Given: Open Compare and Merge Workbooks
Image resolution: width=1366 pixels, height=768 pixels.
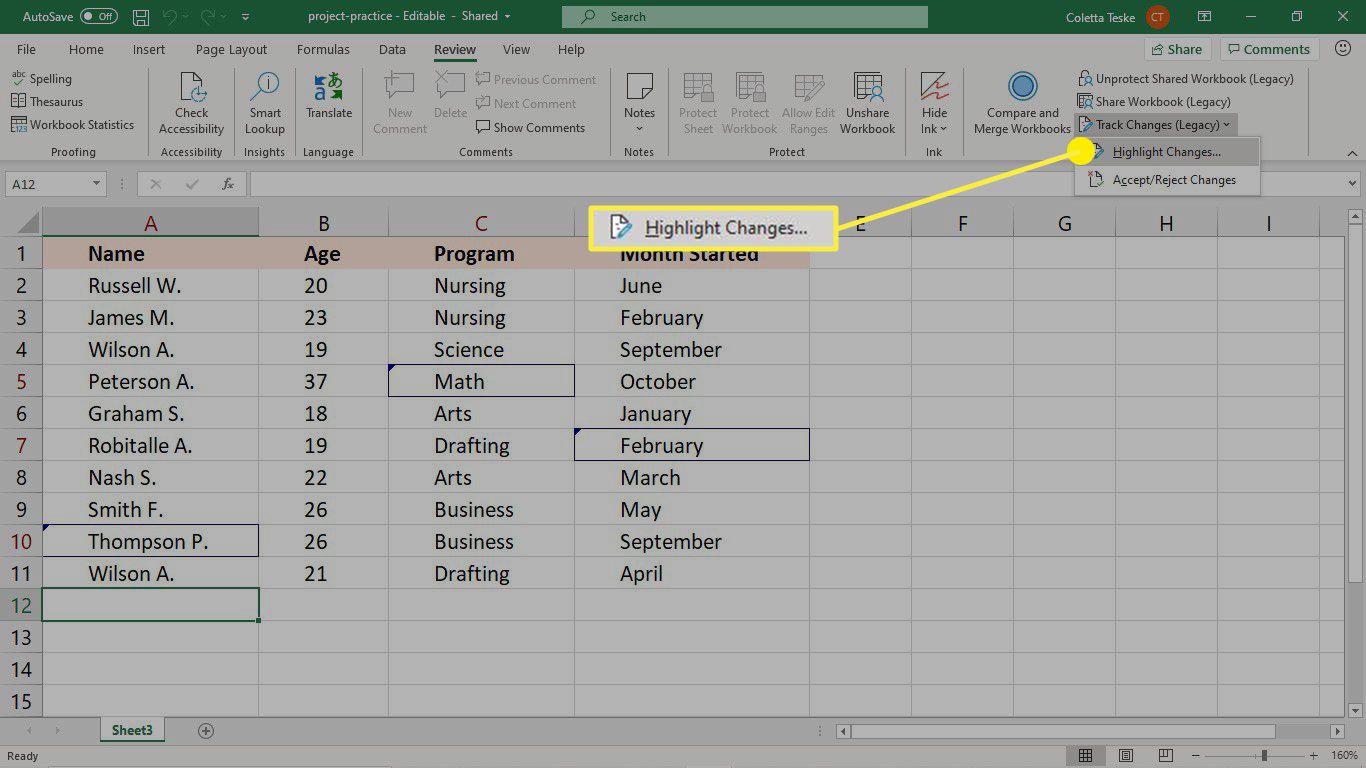Looking at the screenshot, I should (1022, 103).
